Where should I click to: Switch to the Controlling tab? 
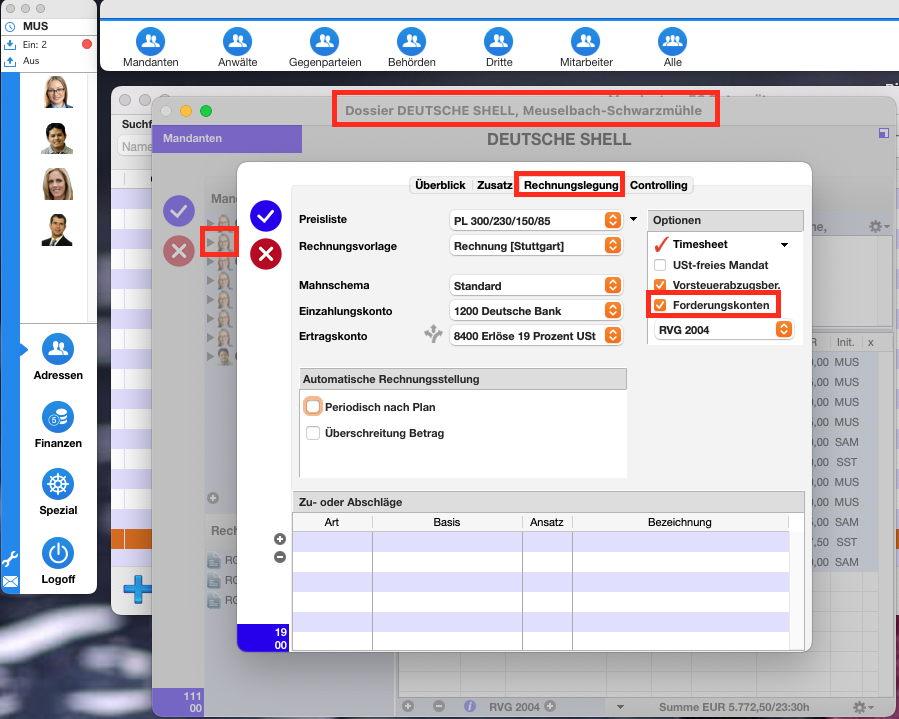click(659, 185)
